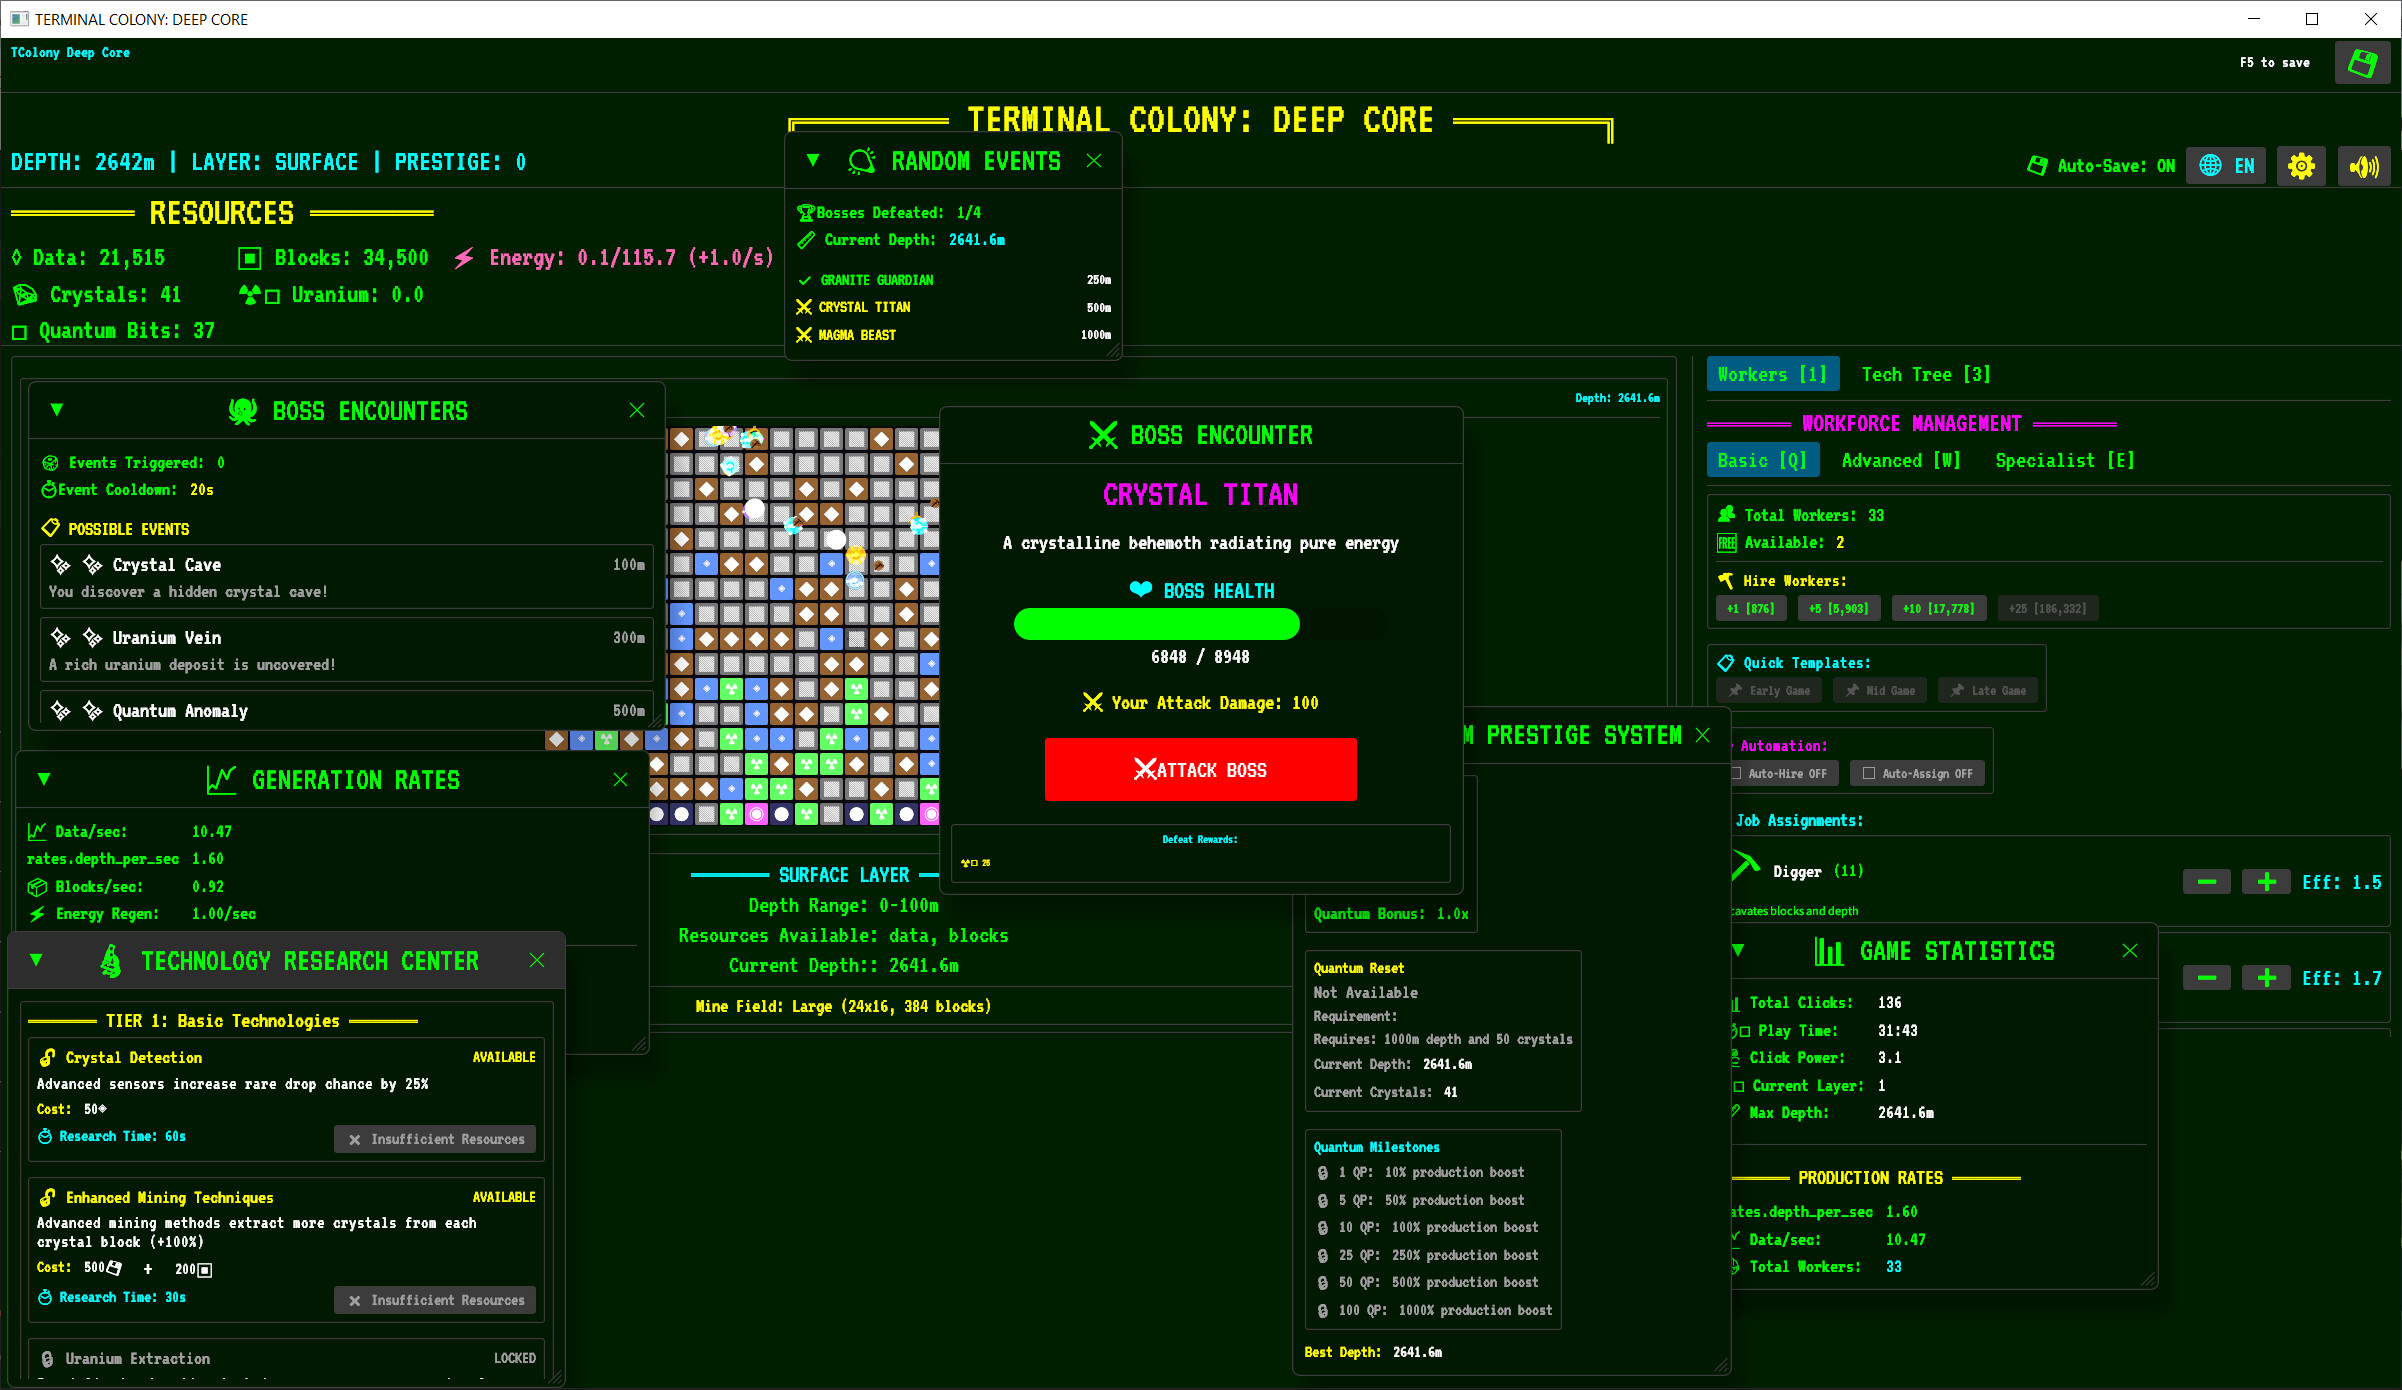Switch to the Tech Tree tab
The image size is (2402, 1390).
(1925, 374)
